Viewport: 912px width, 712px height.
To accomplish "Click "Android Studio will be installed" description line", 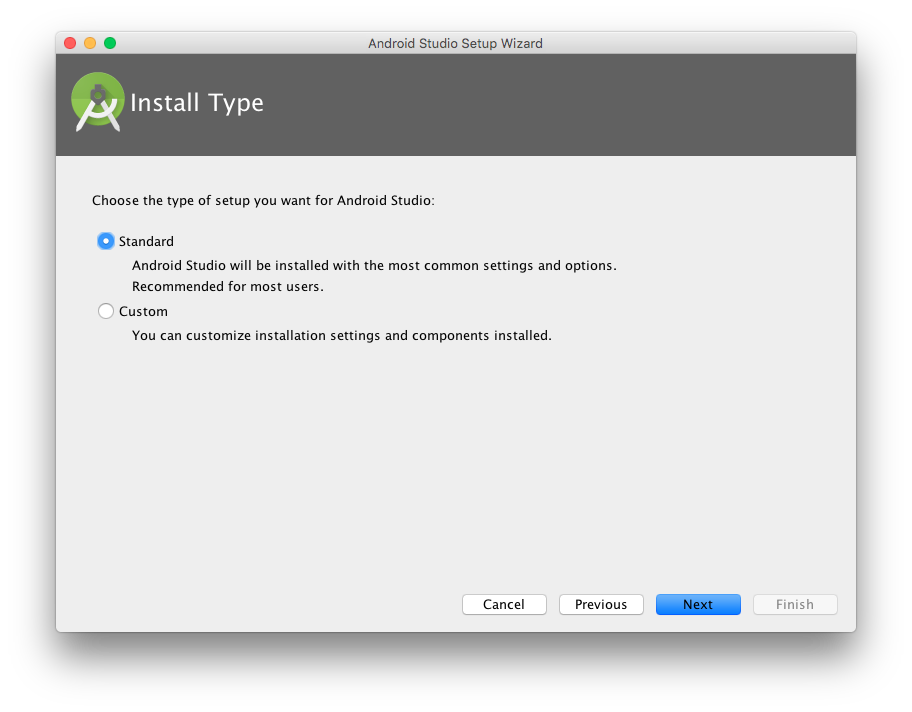I will point(374,266).
